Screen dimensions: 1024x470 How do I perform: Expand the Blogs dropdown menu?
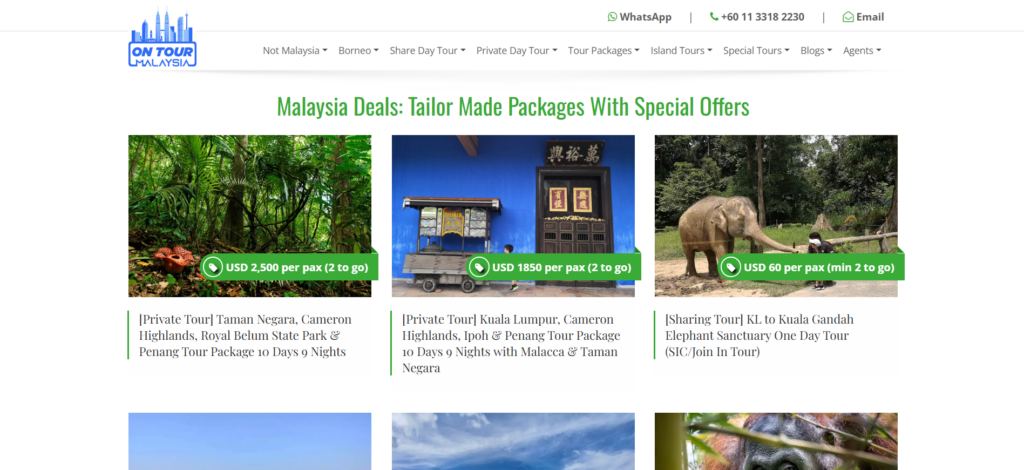click(x=816, y=50)
